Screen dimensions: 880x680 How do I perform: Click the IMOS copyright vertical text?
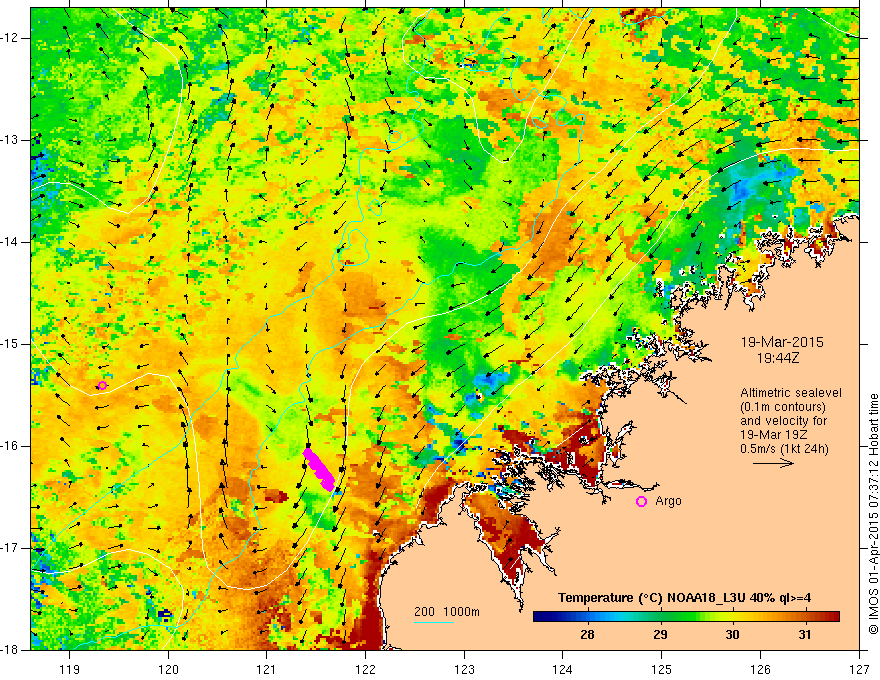[873, 513]
